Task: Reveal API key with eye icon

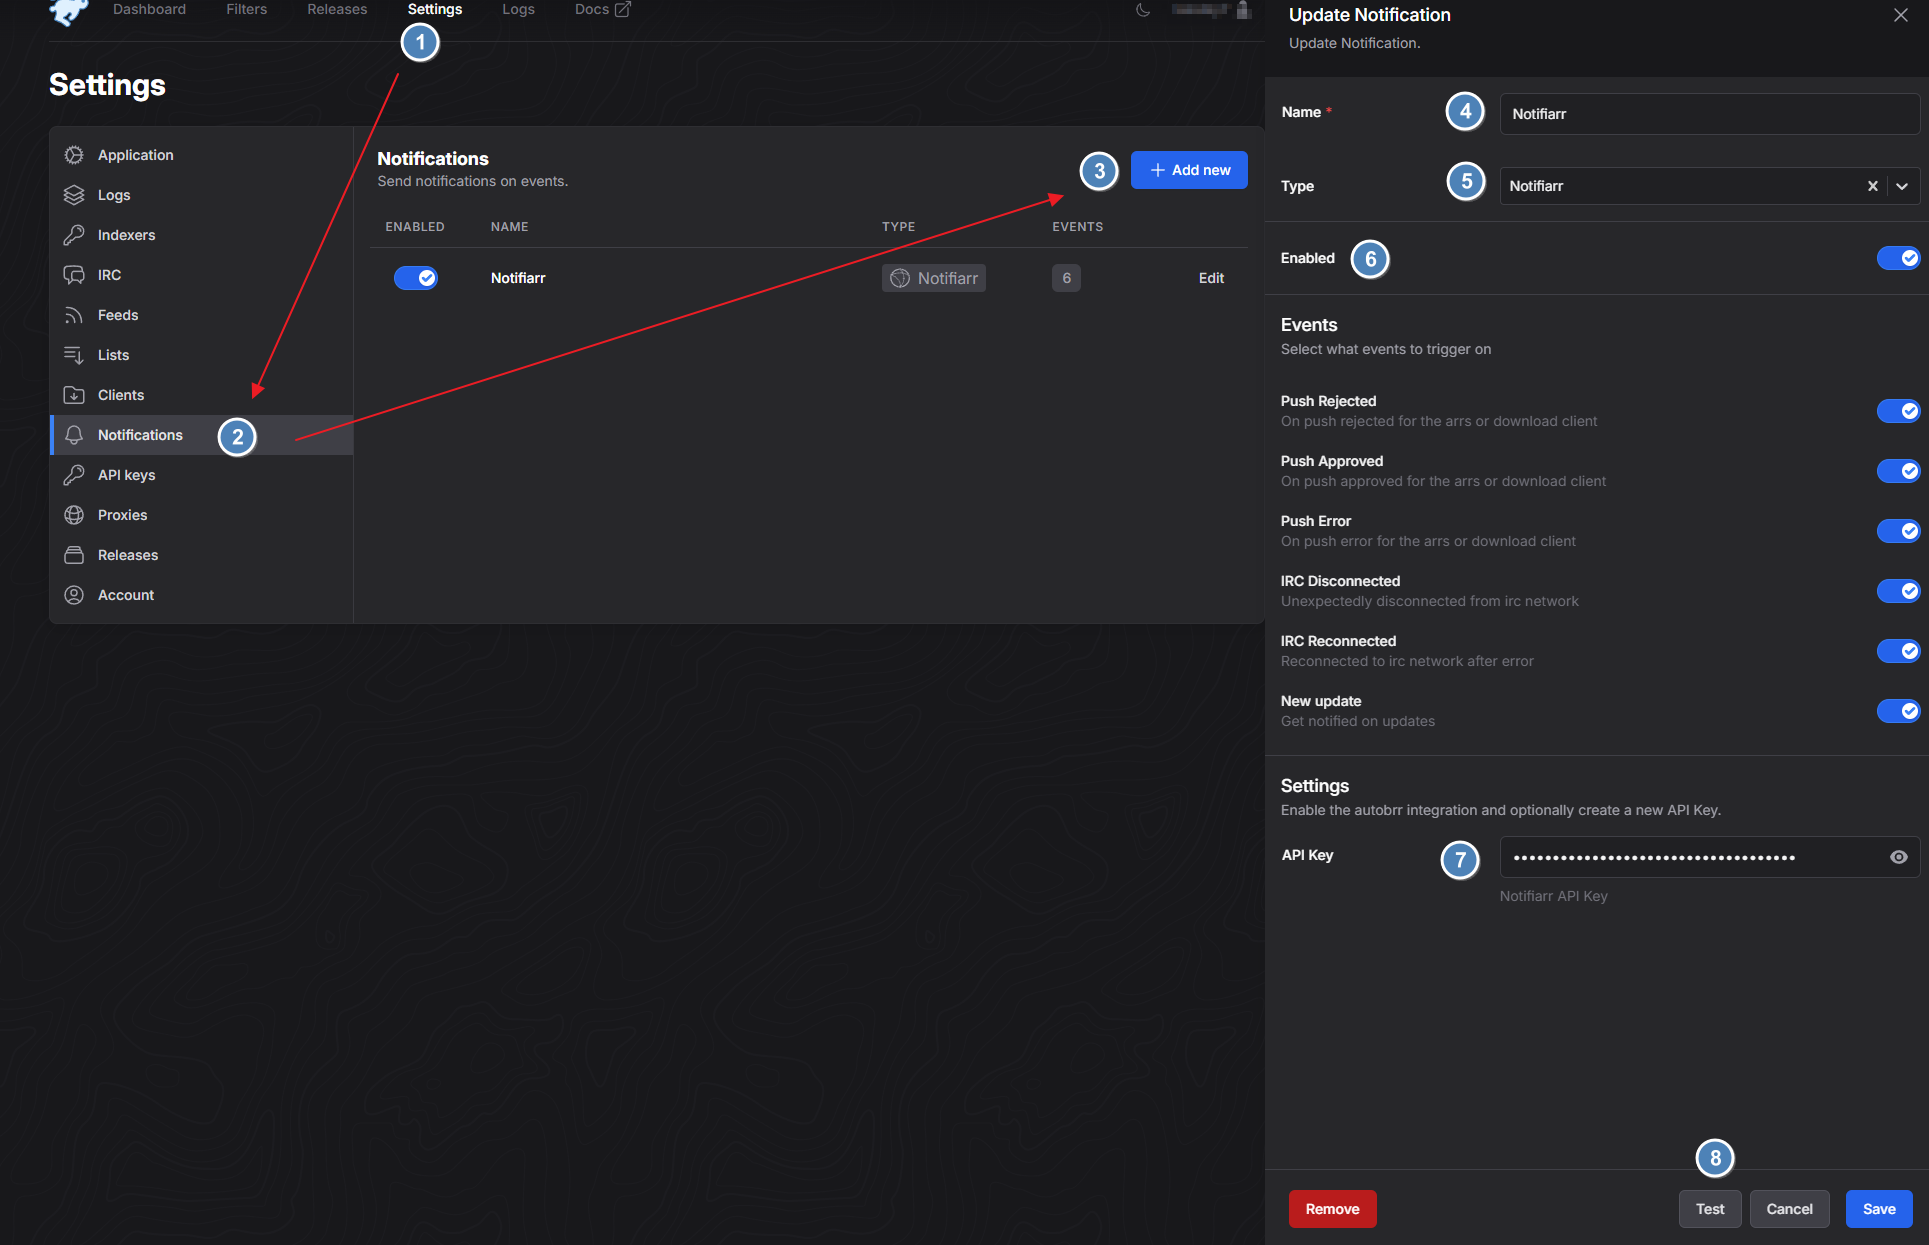Action: pyautogui.click(x=1899, y=857)
